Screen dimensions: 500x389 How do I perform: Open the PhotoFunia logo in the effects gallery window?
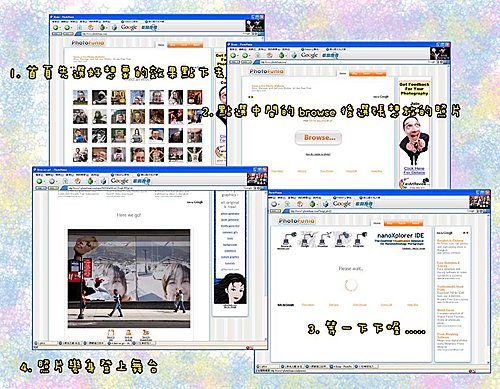[x=88, y=43]
